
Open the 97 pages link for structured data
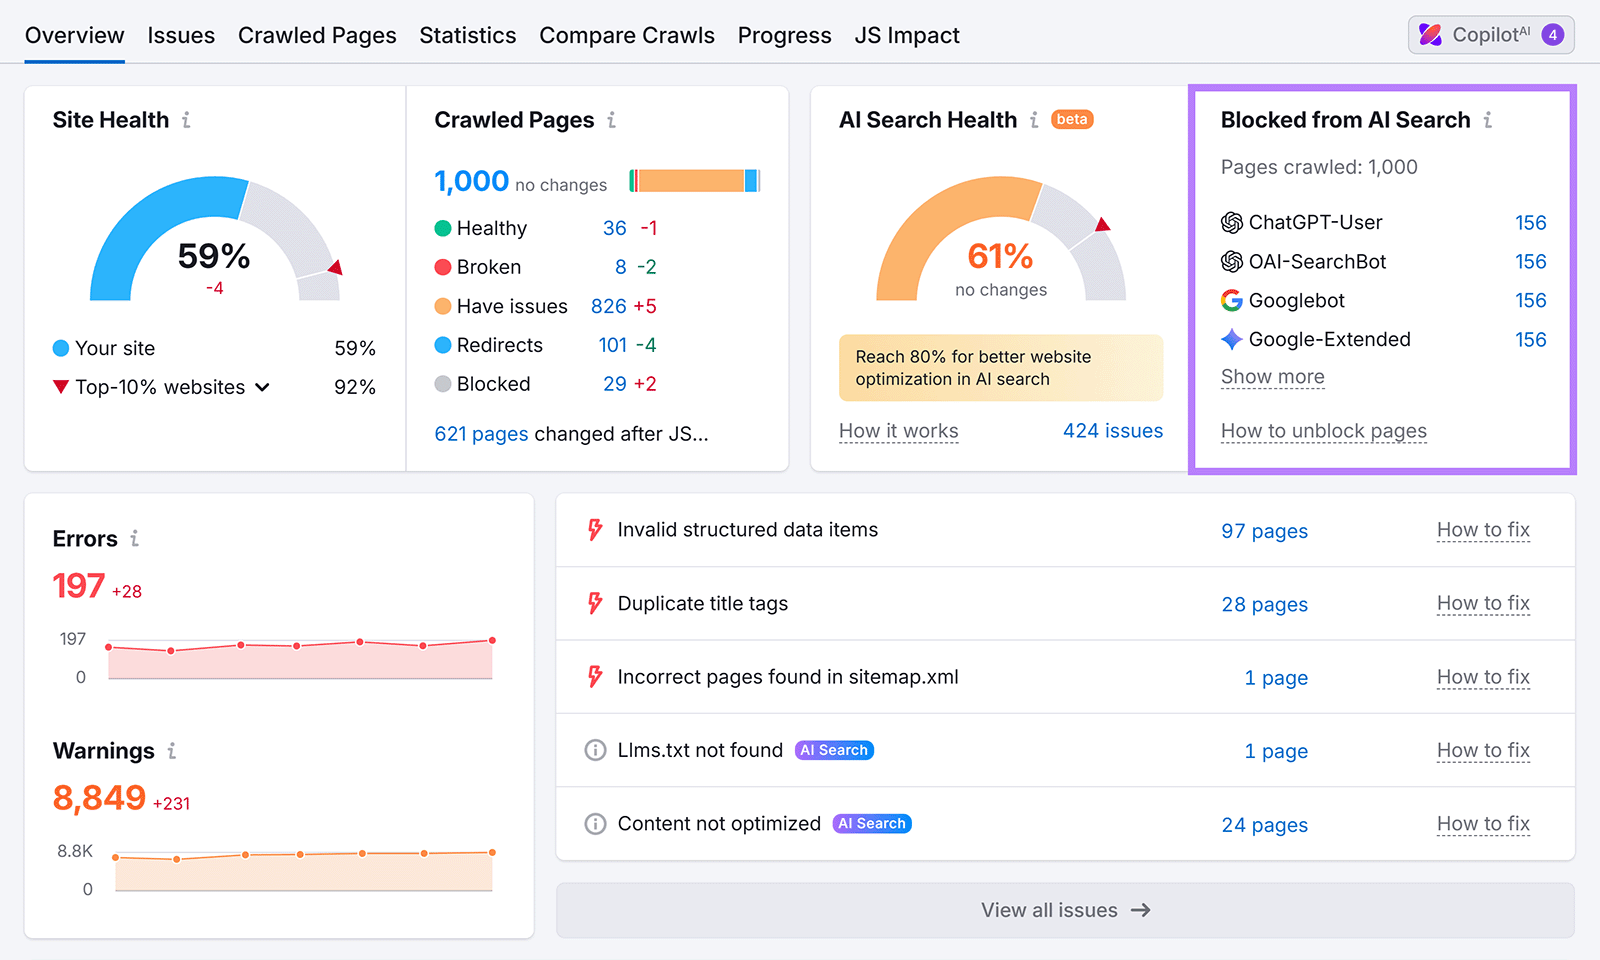(x=1264, y=530)
